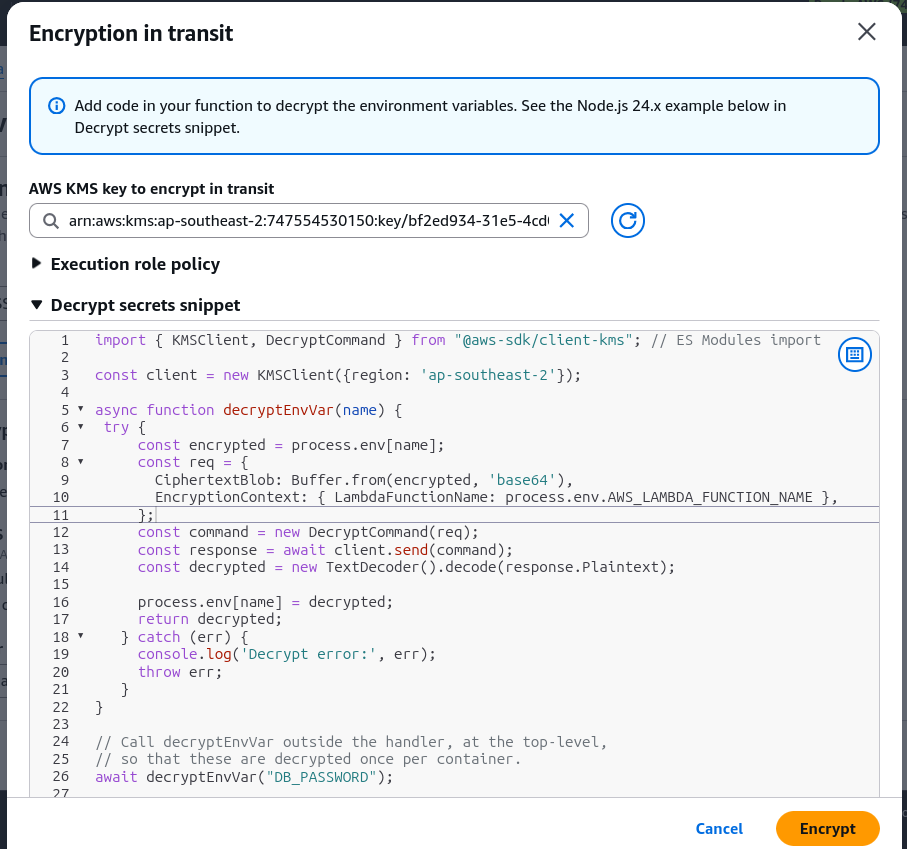This screenshot has height=849, width=907.
Task: Cancel the encryption dialog
Action: [719, 829]
